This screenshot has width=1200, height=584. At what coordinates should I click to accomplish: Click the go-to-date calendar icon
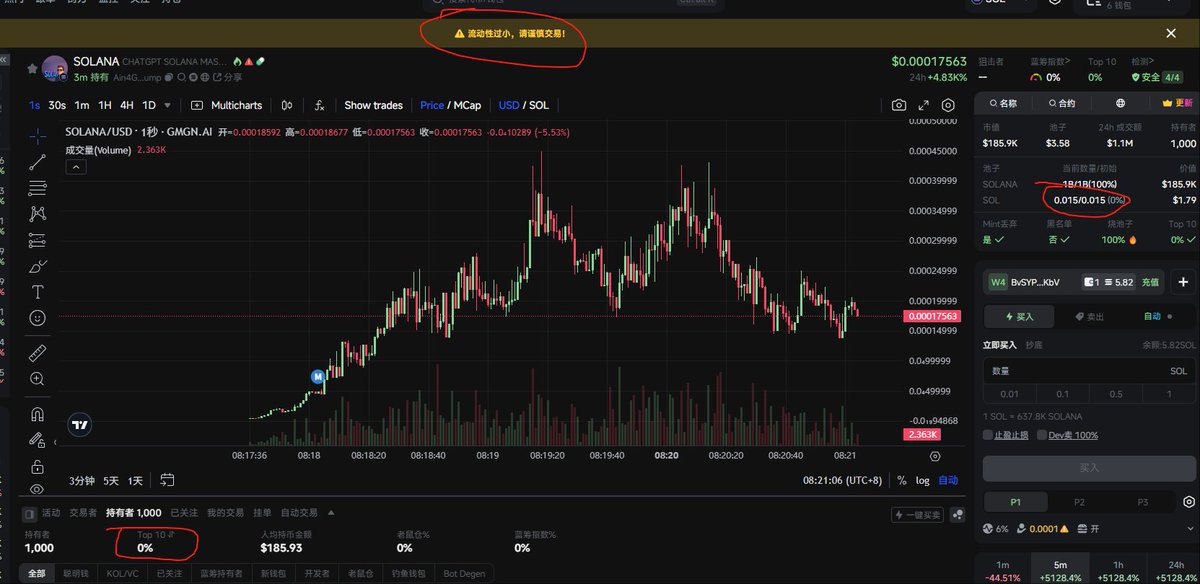(167, 480)
